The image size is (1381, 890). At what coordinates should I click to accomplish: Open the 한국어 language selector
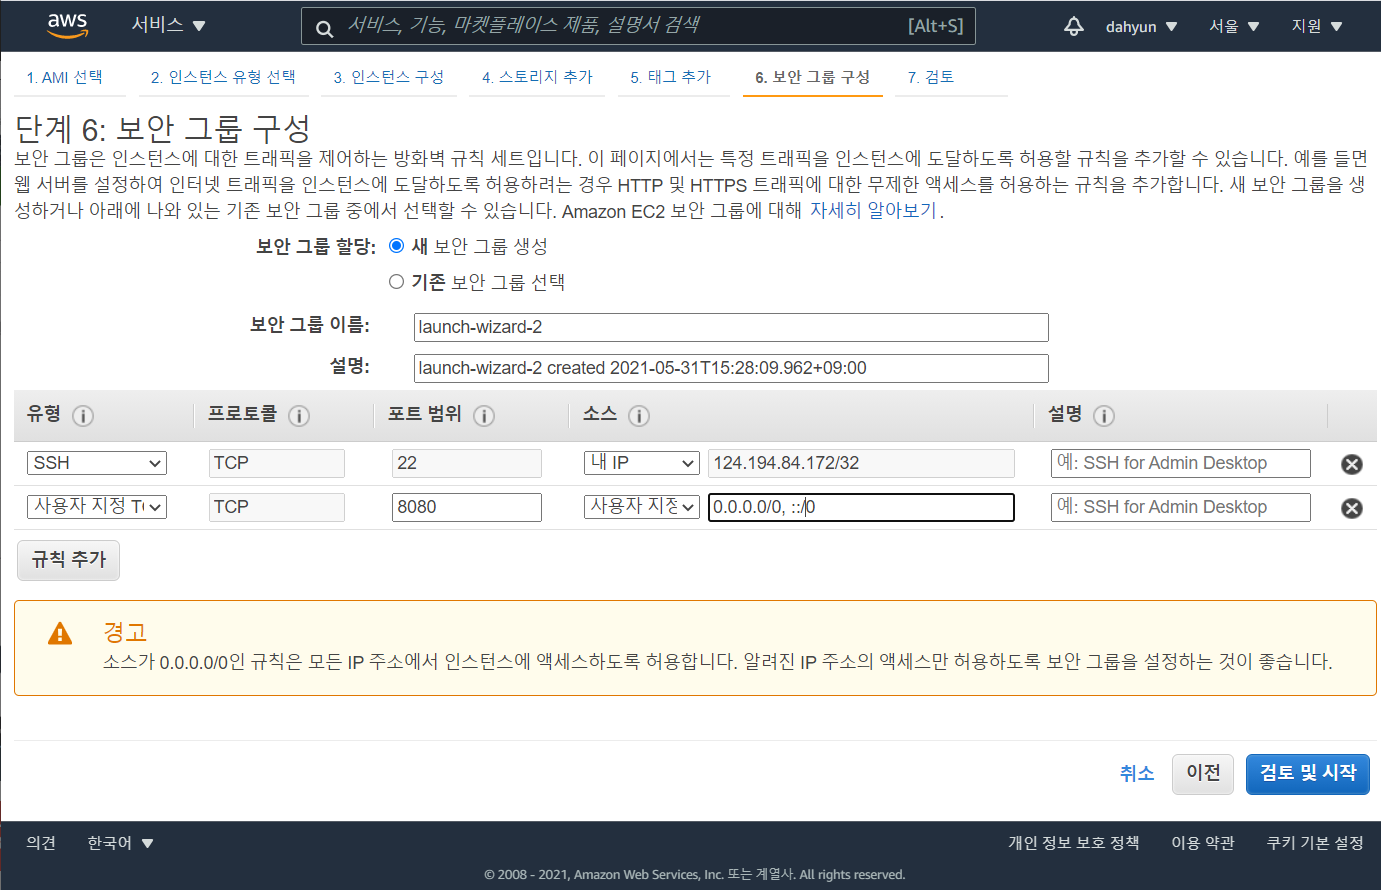[x=120, y=843]
